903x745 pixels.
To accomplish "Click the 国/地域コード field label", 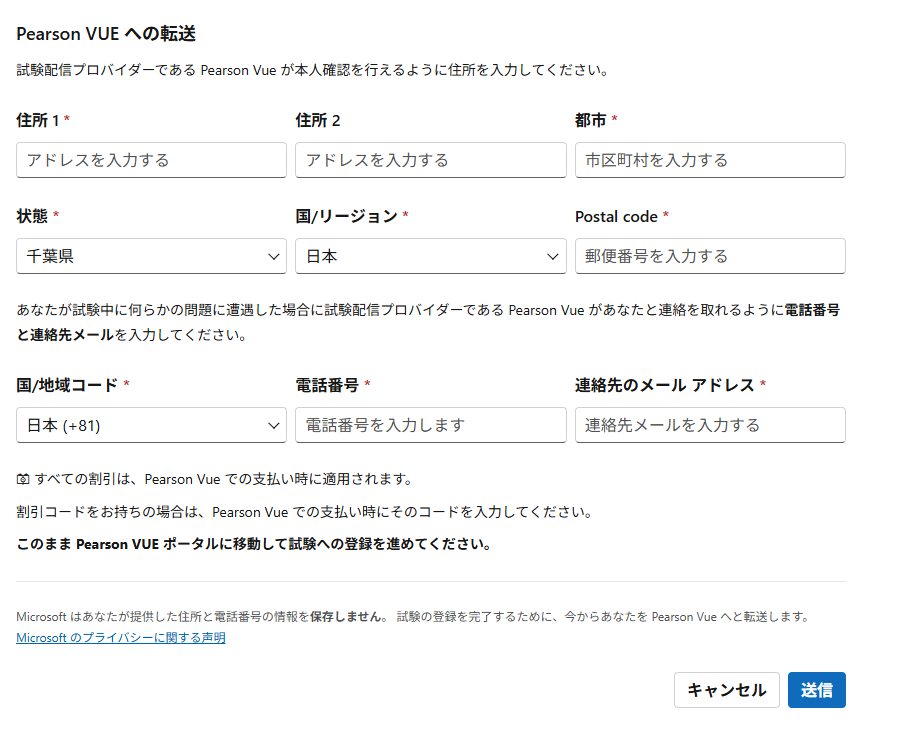I will 67,385.
